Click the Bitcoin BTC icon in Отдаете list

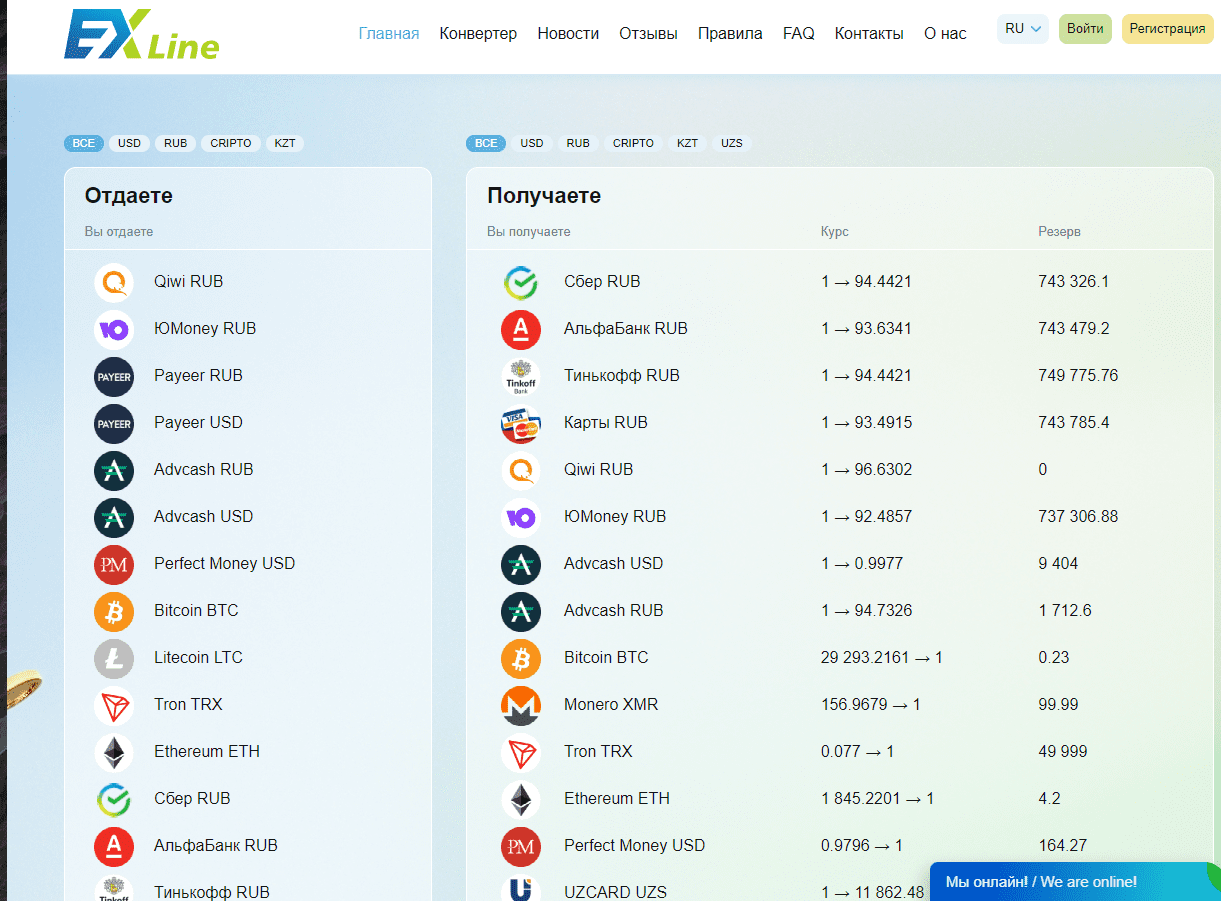point(114,611)
